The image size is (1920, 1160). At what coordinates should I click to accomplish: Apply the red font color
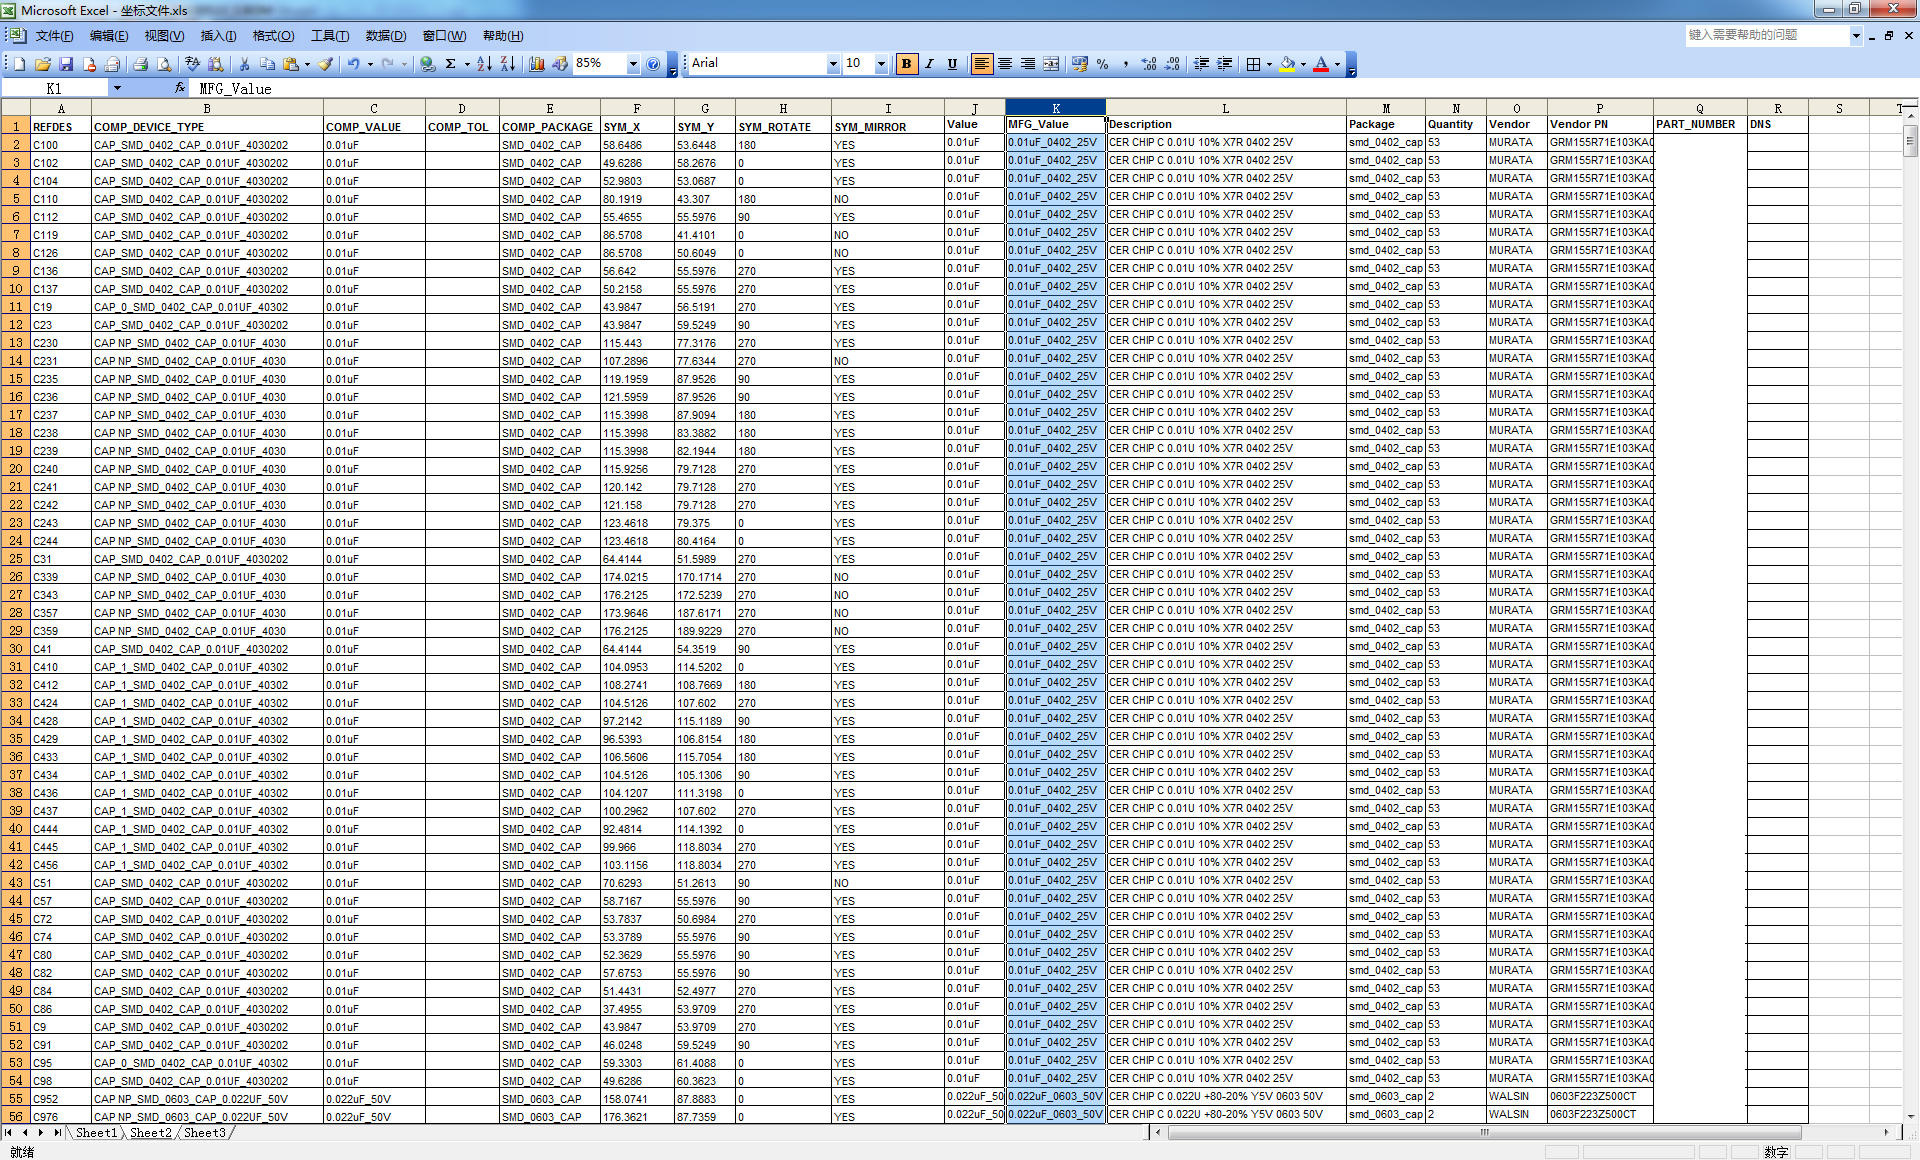click(1321, 64)
